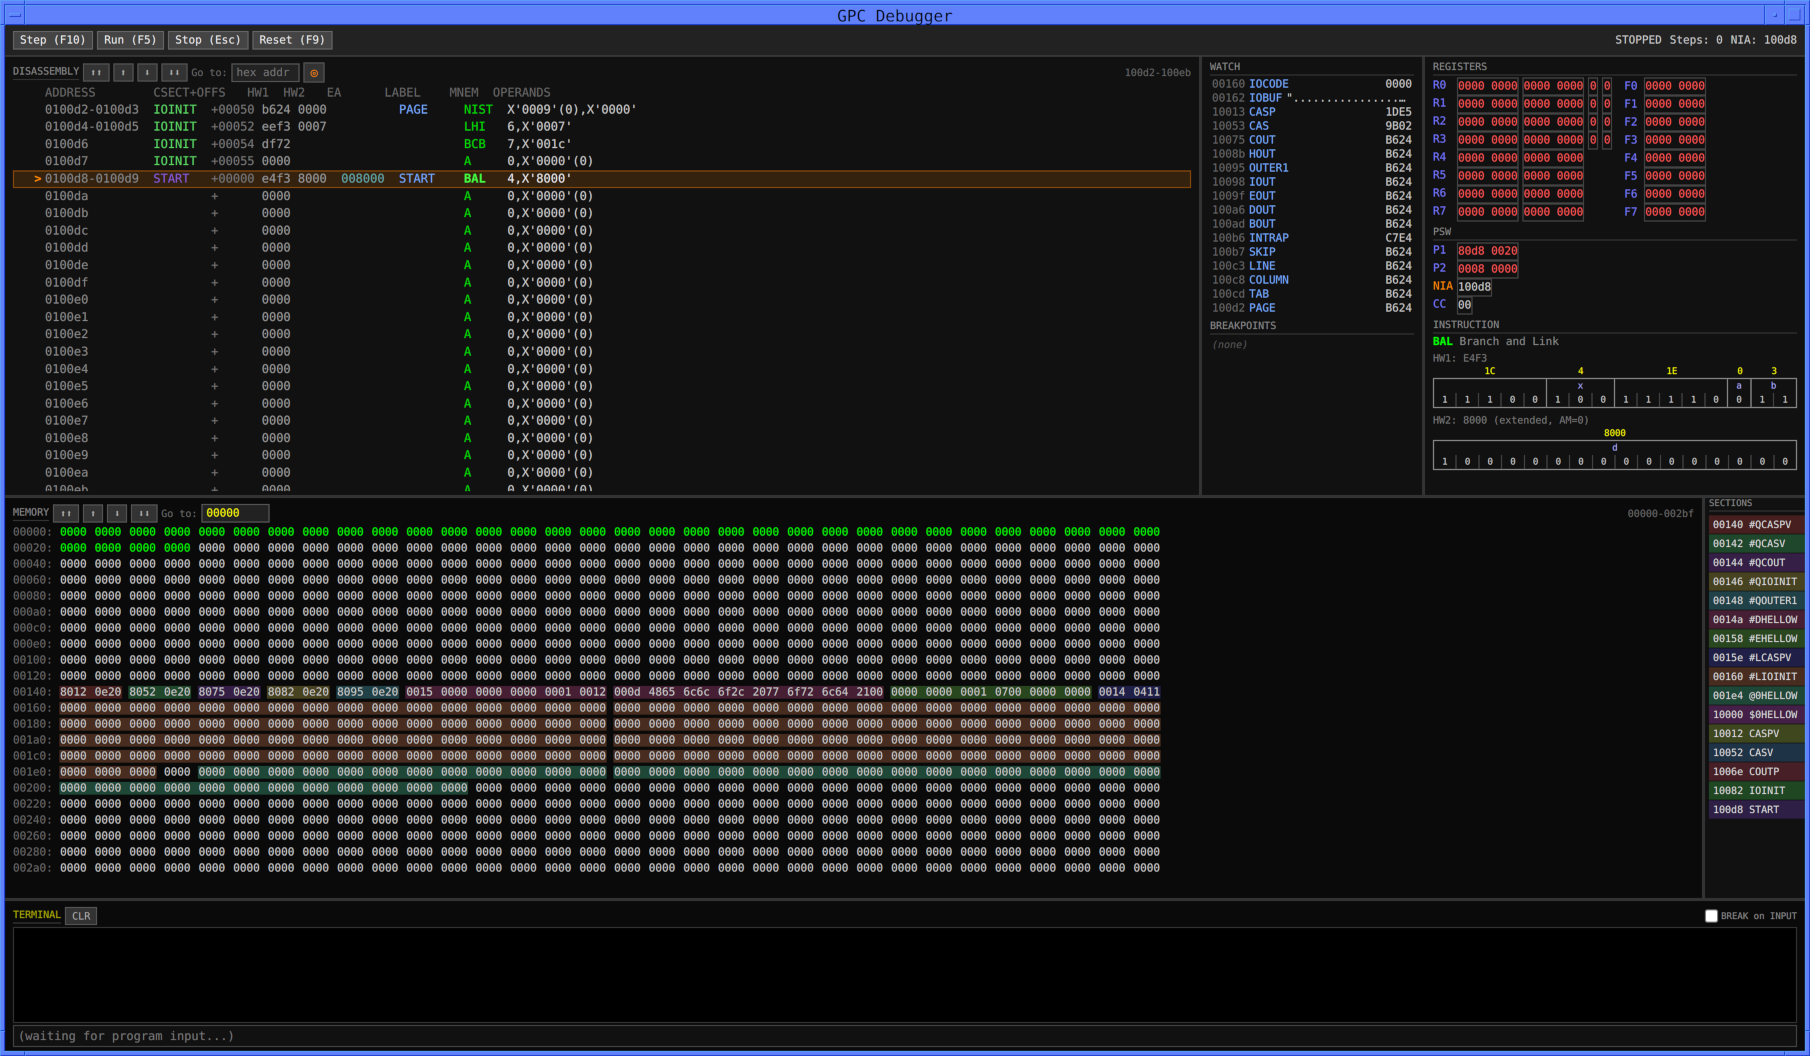Viewport: 1810px width, 1056px height.
Task: Click memory page-up double arrow button
Action: click(x=66, y=513)
